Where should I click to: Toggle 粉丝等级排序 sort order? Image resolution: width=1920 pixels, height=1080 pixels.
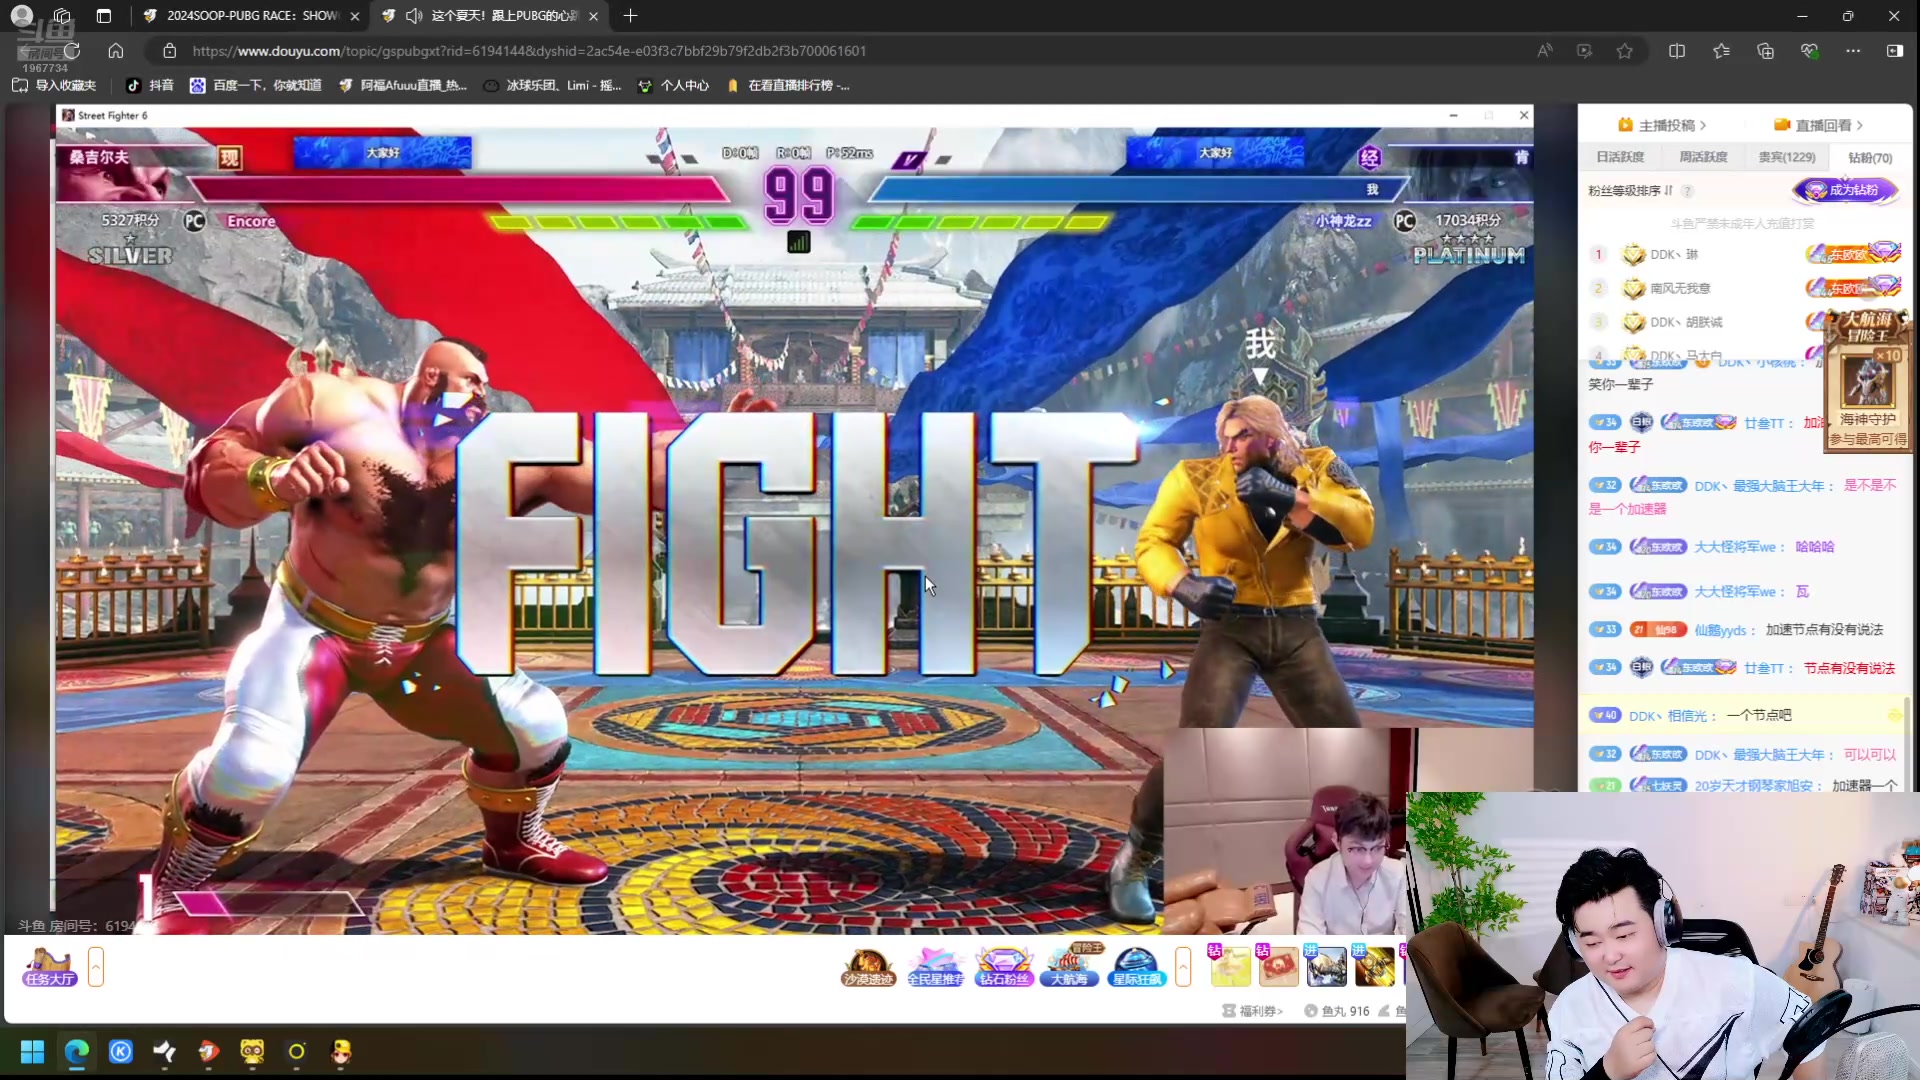coord(1630,190)
